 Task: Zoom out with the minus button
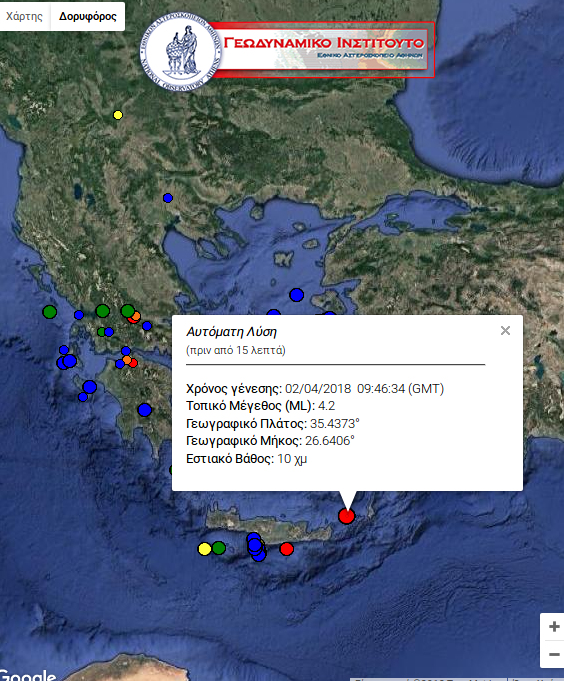click(x=554, y=654)
